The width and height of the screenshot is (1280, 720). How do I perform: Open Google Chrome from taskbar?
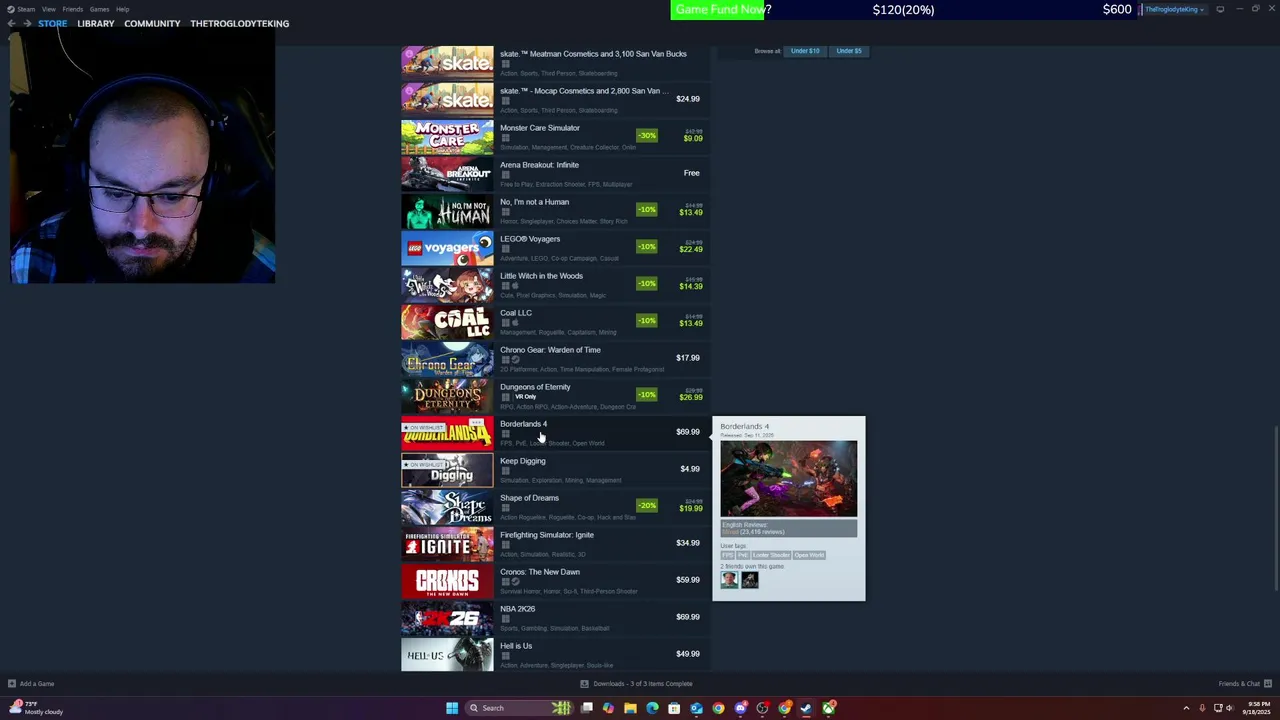(718, 708)
